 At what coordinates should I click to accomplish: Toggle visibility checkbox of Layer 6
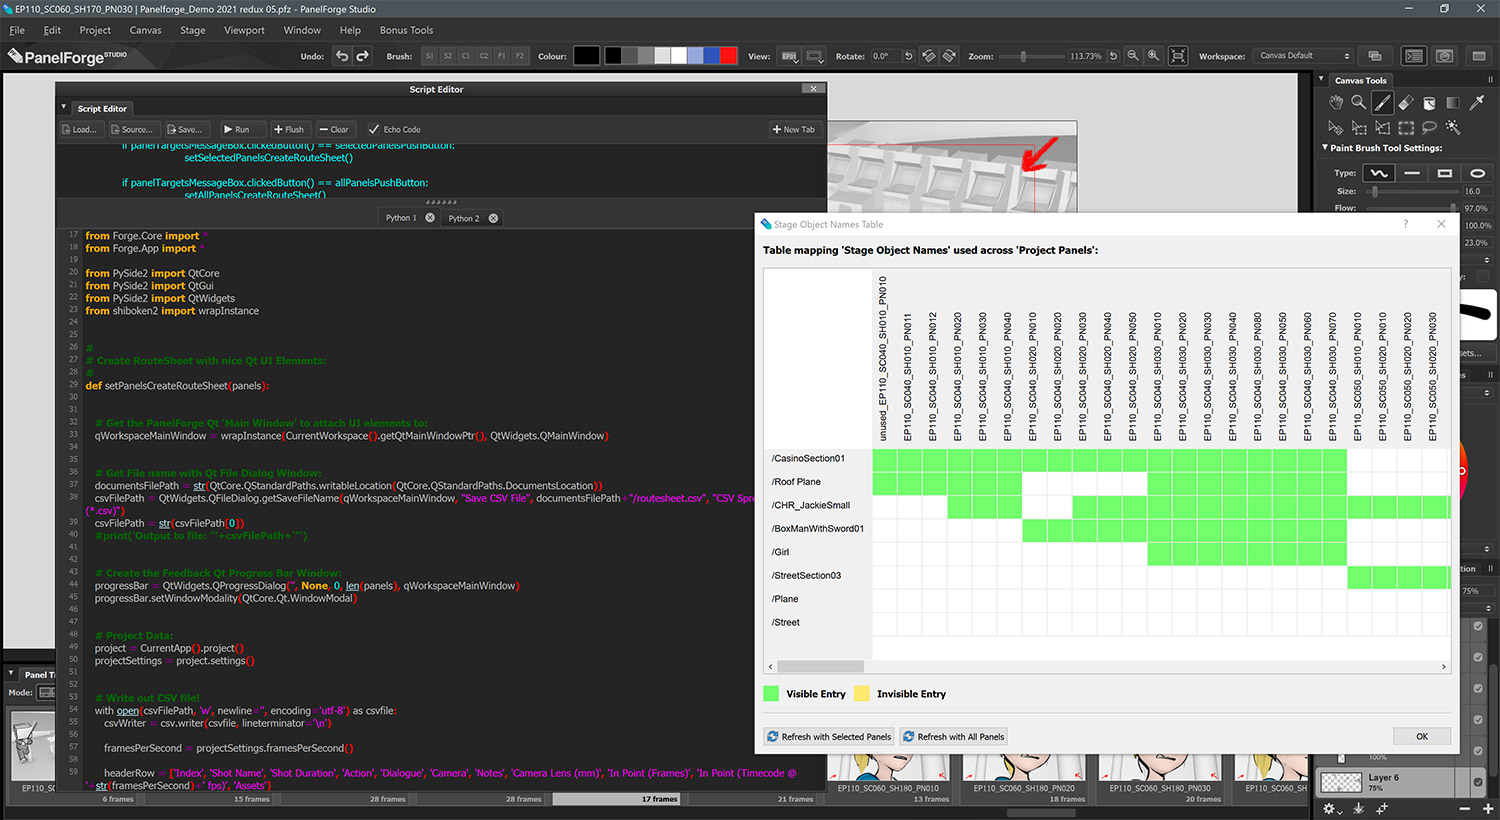[x=1478, y=782]
